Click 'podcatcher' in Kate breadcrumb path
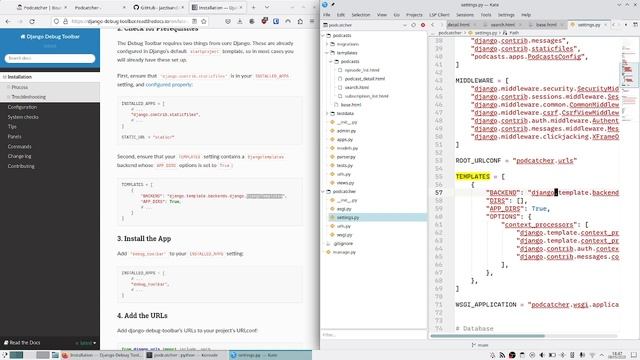Viewport: 640px width, 360px height. coord(450,33)
